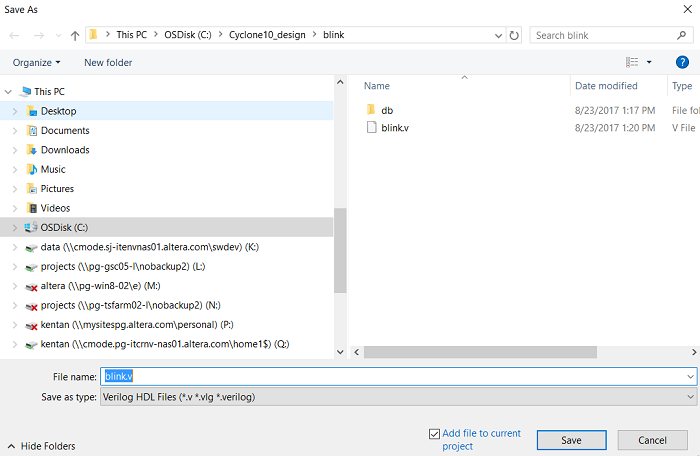Expand the Videos tree node
The width and height of the screenshot is (700, 456).
click(15, 209)
